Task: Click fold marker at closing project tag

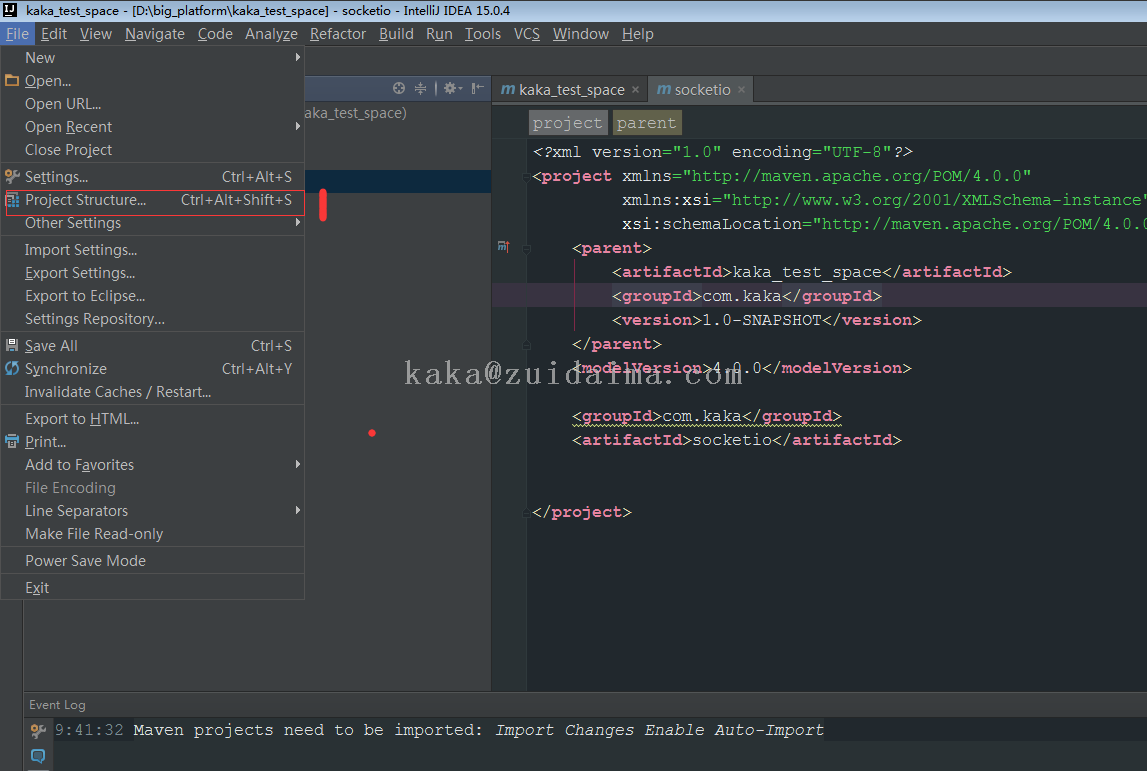Action: [x=526, y=513]
